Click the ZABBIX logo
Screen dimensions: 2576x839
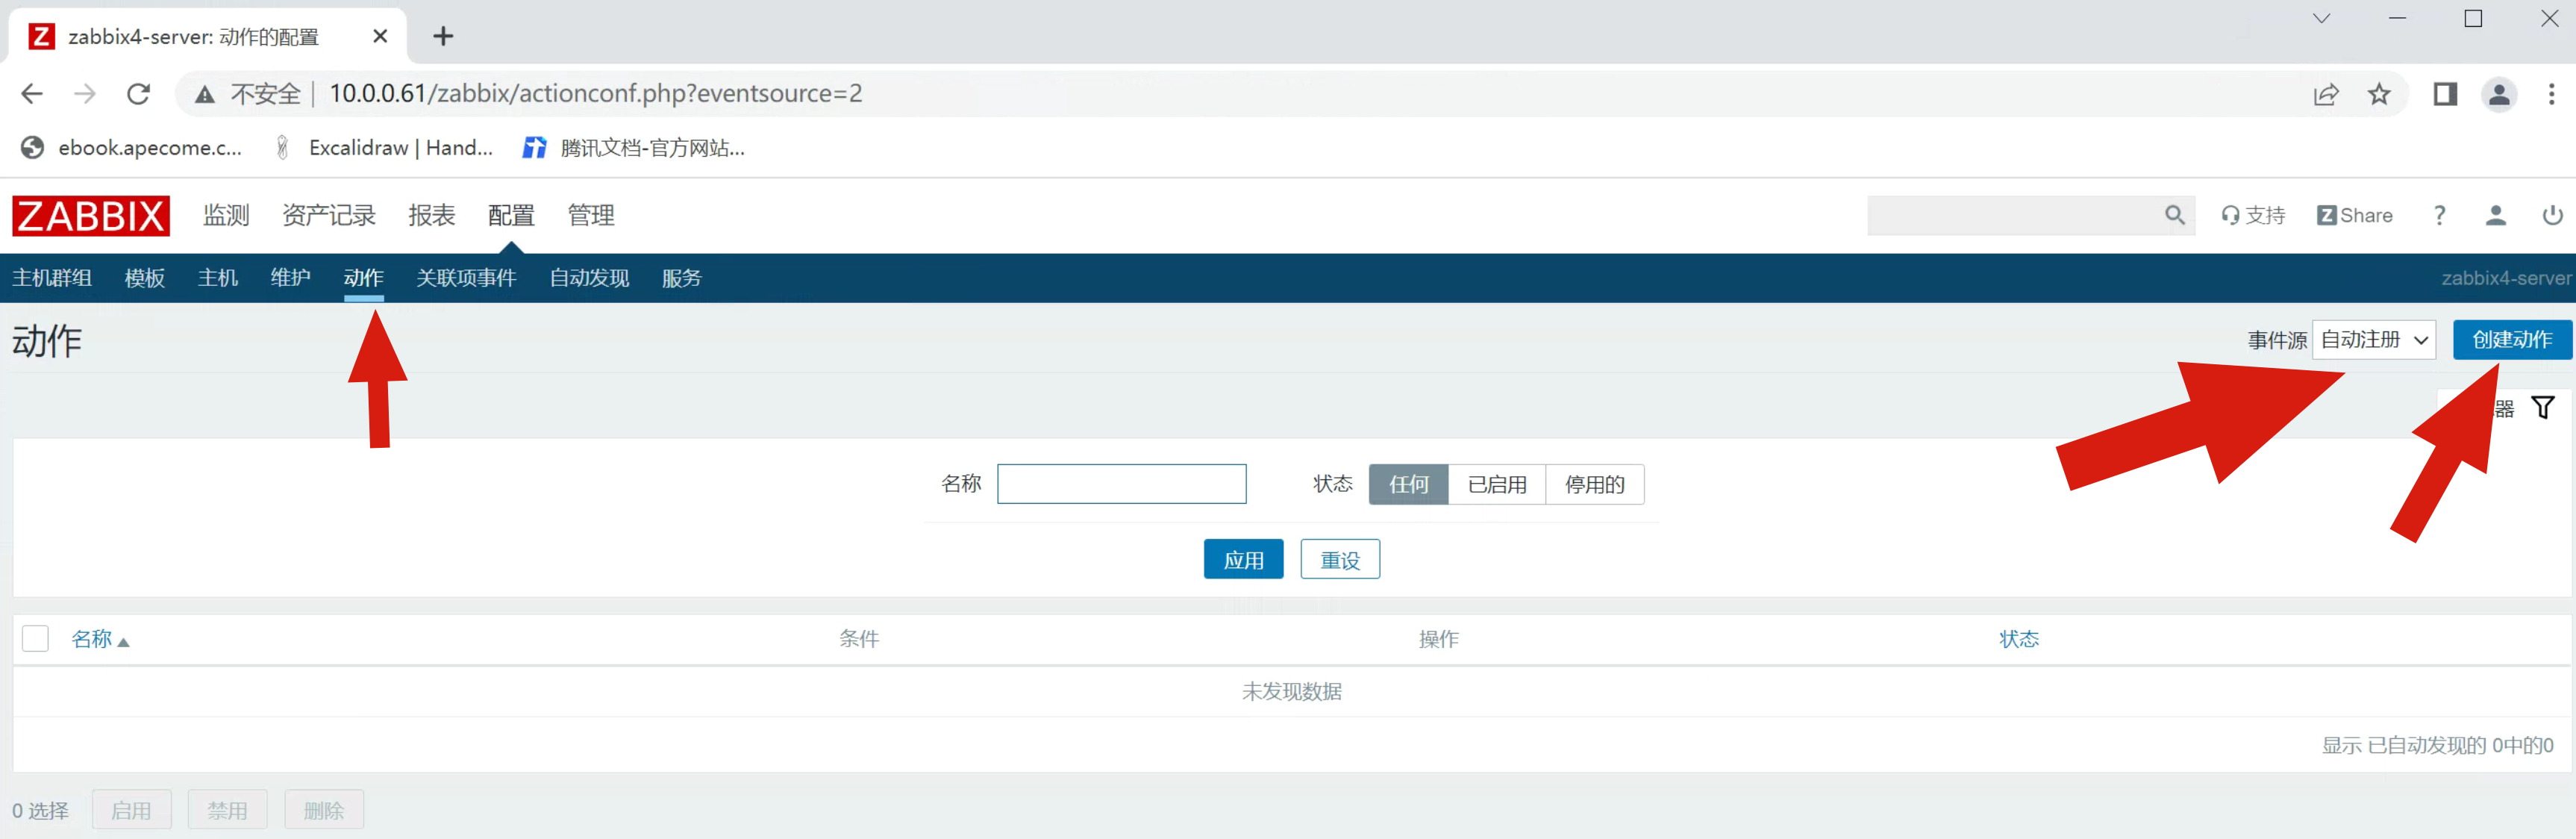tap(91, 215)
